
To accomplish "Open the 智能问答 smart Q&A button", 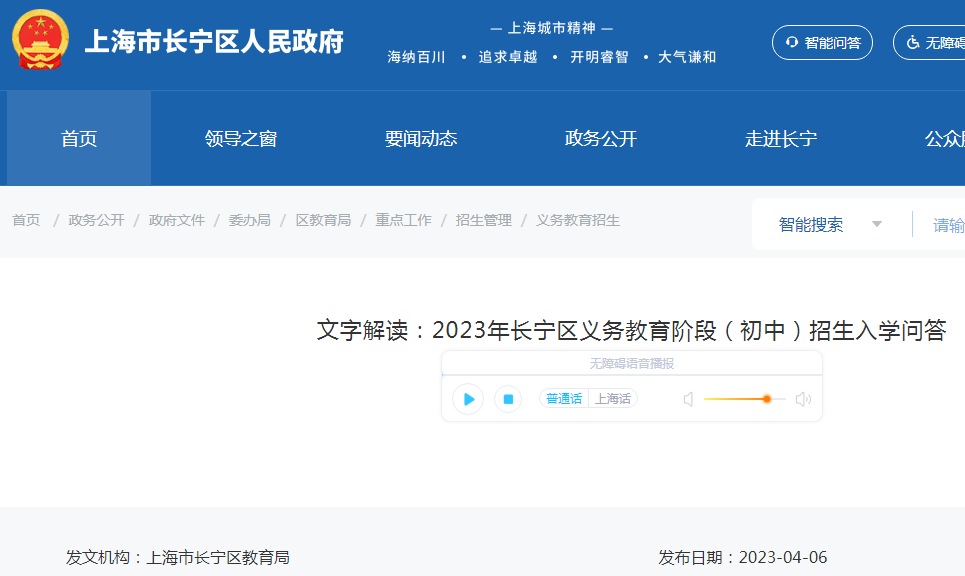I will coord(822,42).
